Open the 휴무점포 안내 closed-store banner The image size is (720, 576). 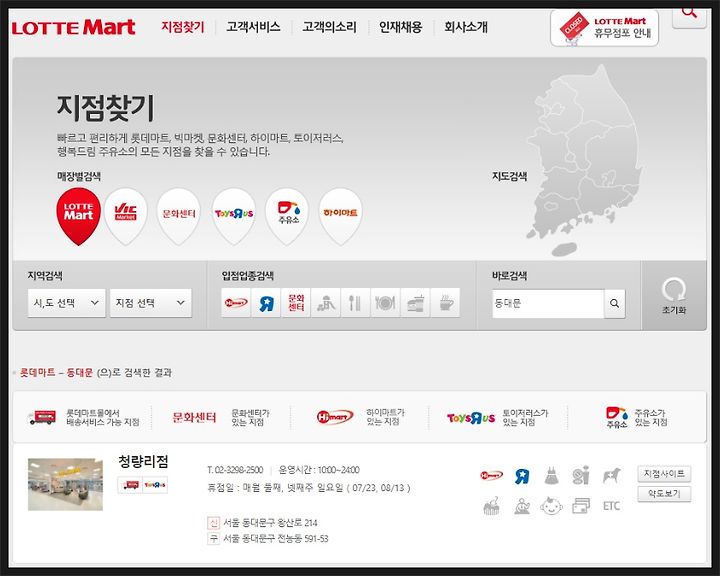click(x=604, y=28)
